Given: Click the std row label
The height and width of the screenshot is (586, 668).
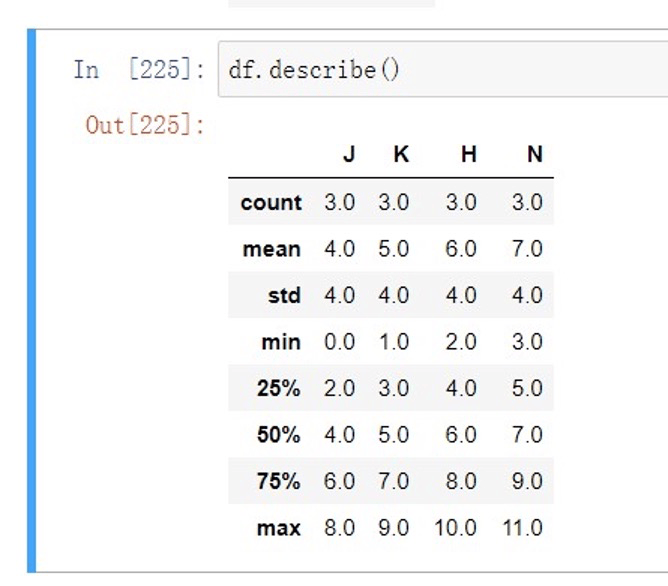Looking at the screenshot, I should (x=284, y=295).
